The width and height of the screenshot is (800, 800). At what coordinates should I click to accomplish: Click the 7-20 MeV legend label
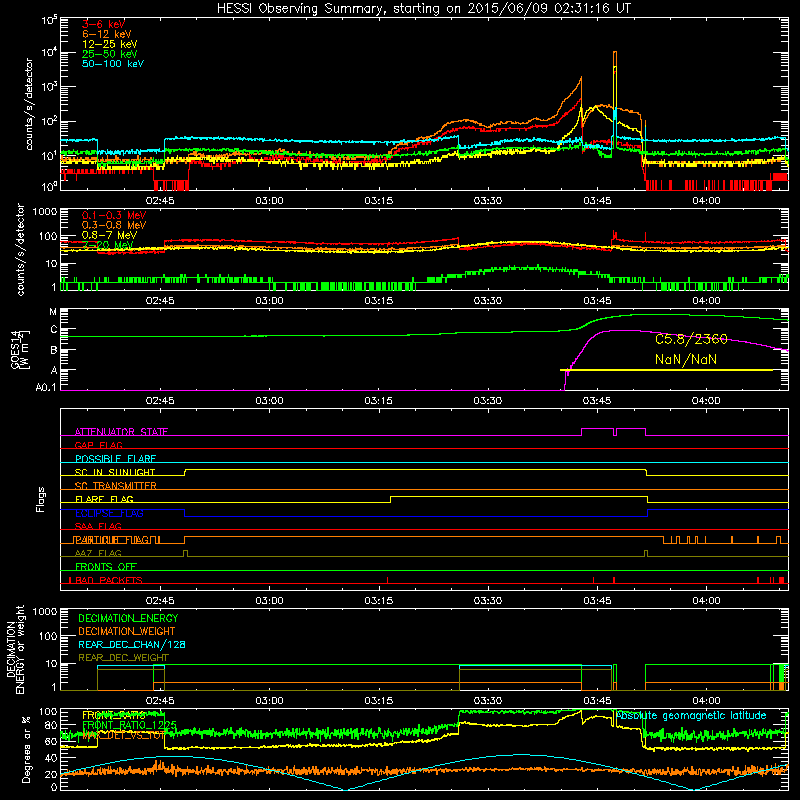107,245
